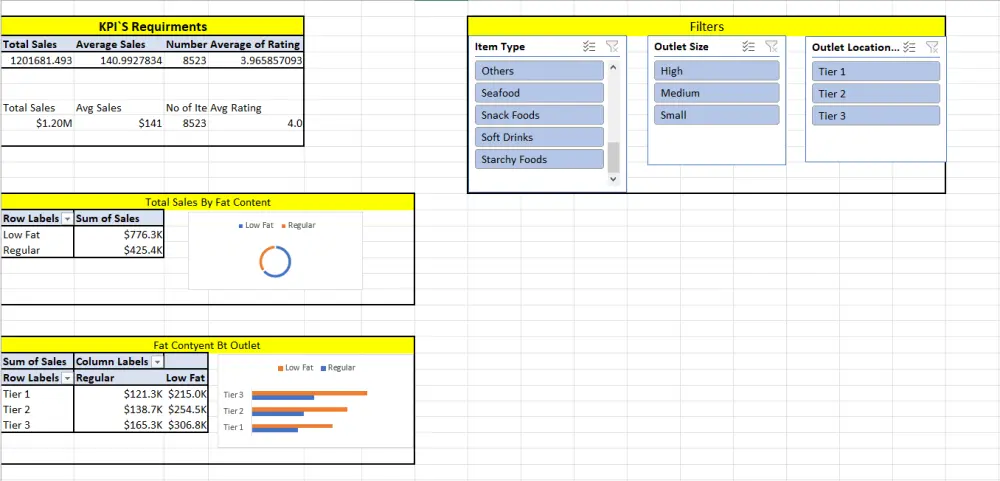This screenshot has height=481, width=1000.
Task: Toggle Tier 2 in Outlet Location slicer
Action: 876,94
